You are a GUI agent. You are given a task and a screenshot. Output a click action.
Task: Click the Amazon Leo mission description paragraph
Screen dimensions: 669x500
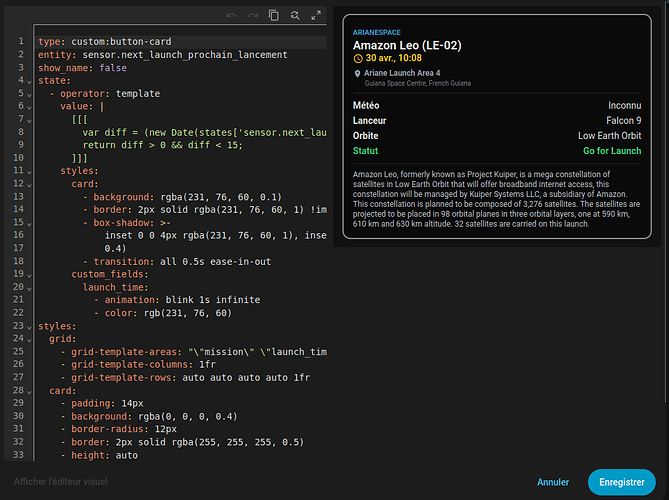[496, 199]
